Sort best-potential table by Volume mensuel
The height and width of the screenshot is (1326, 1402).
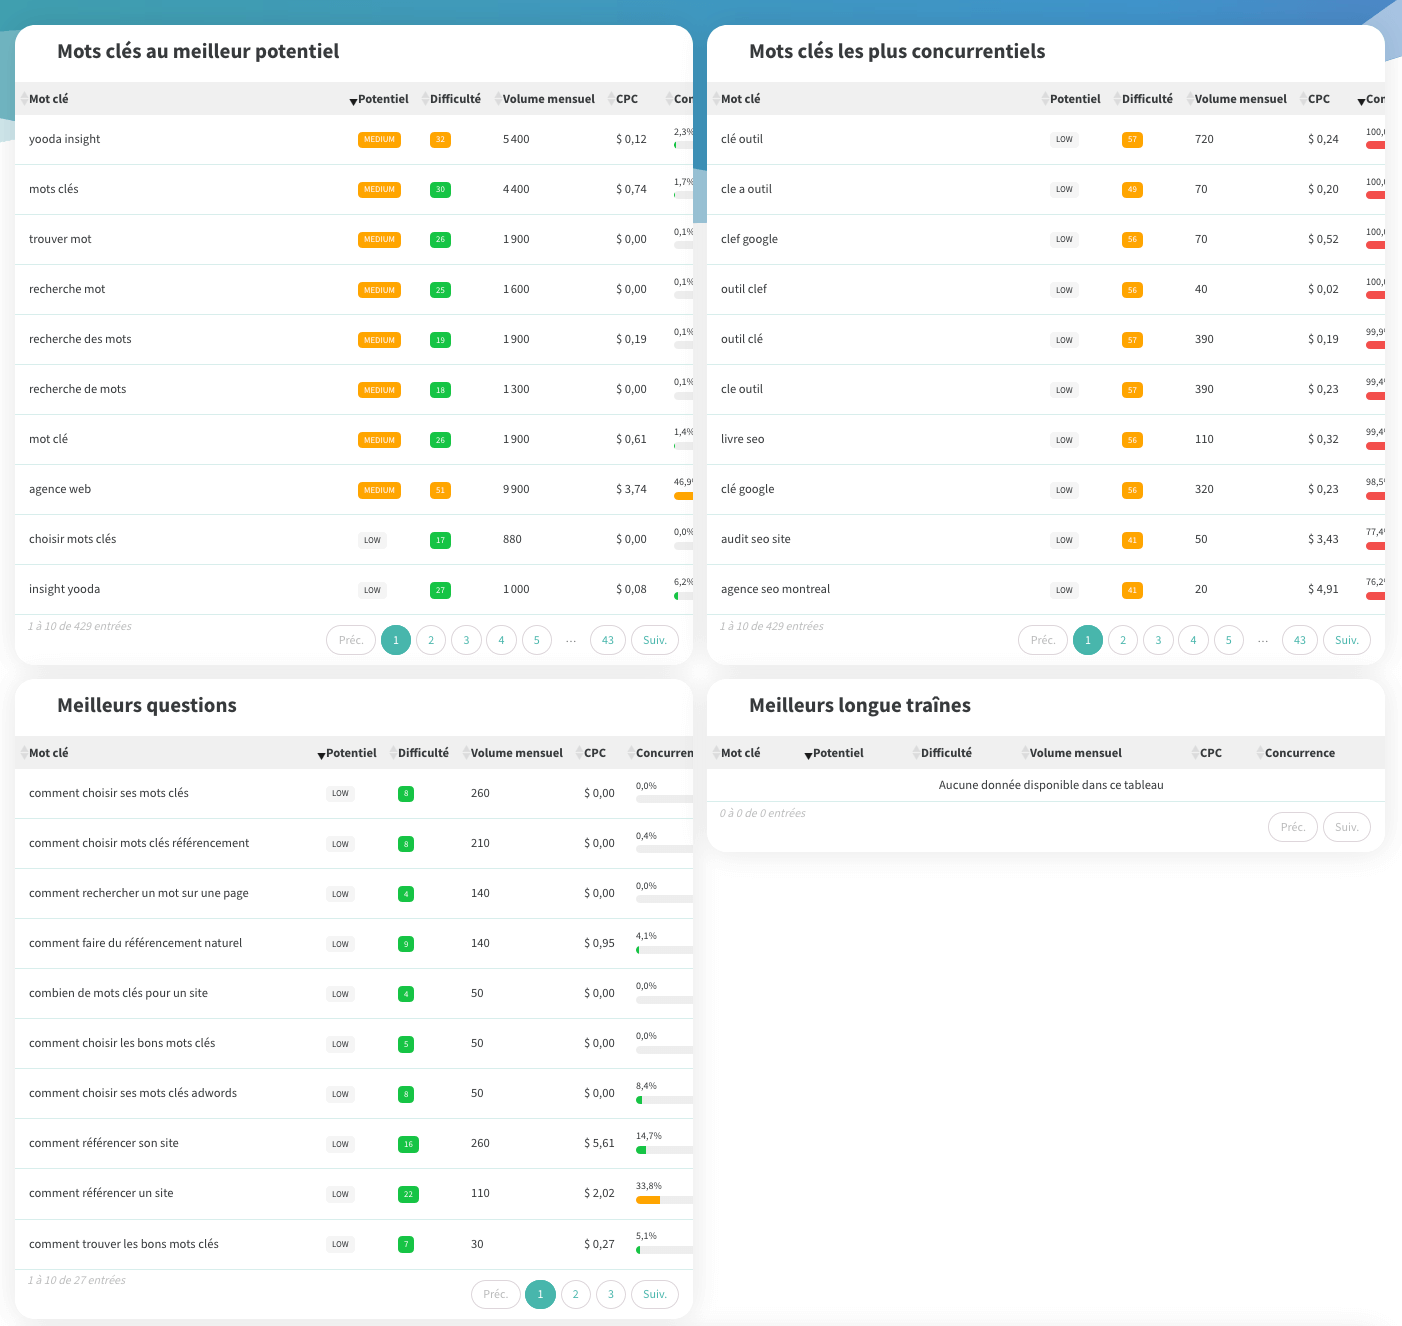548,99
